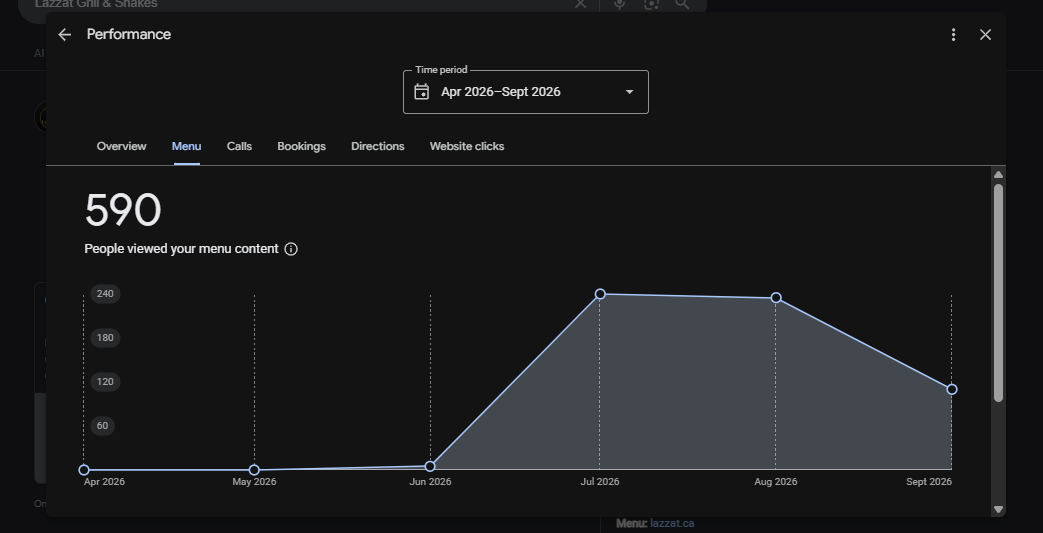
Task: Select the Menu tab
Action: 186,146
